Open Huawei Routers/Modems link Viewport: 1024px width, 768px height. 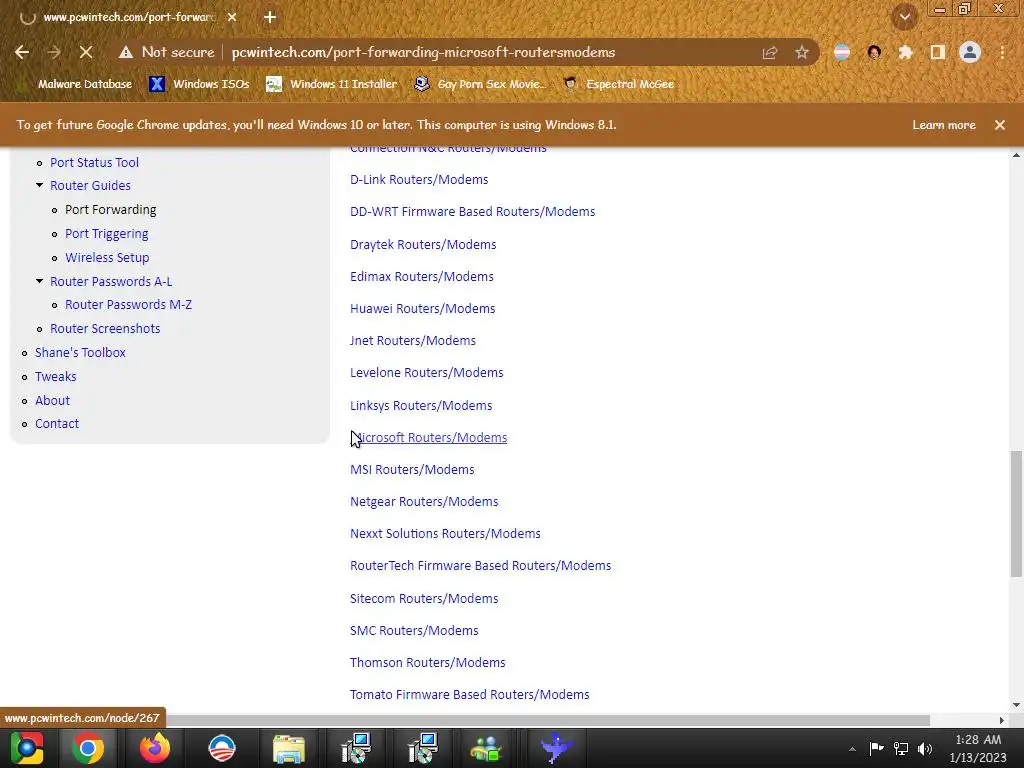(x=422, y=308)
